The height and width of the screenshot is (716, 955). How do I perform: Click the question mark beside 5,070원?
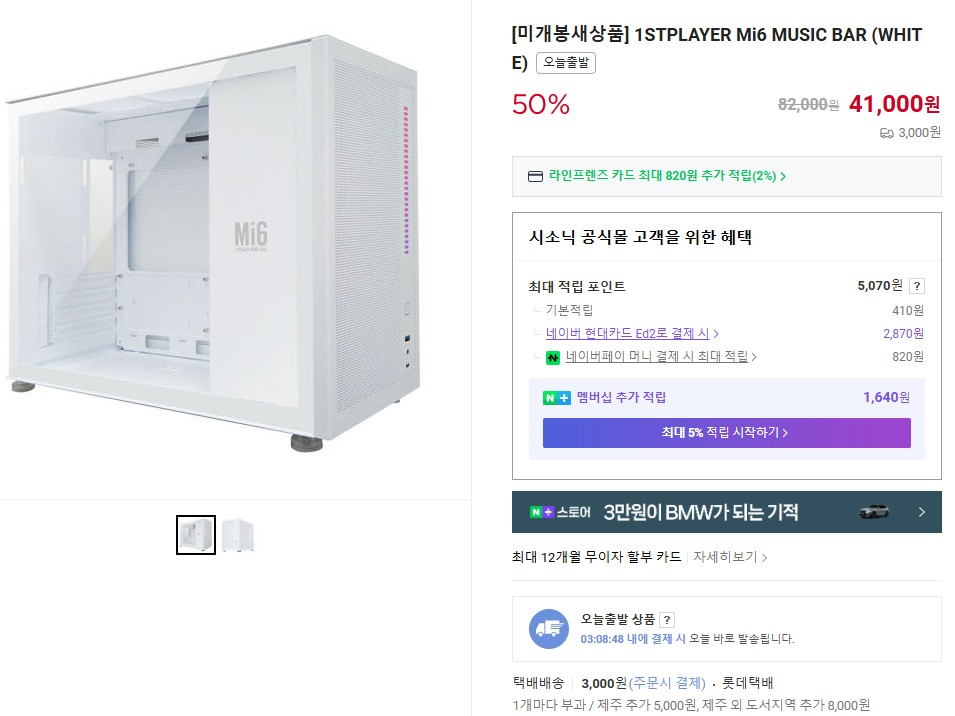pos(917,286)
